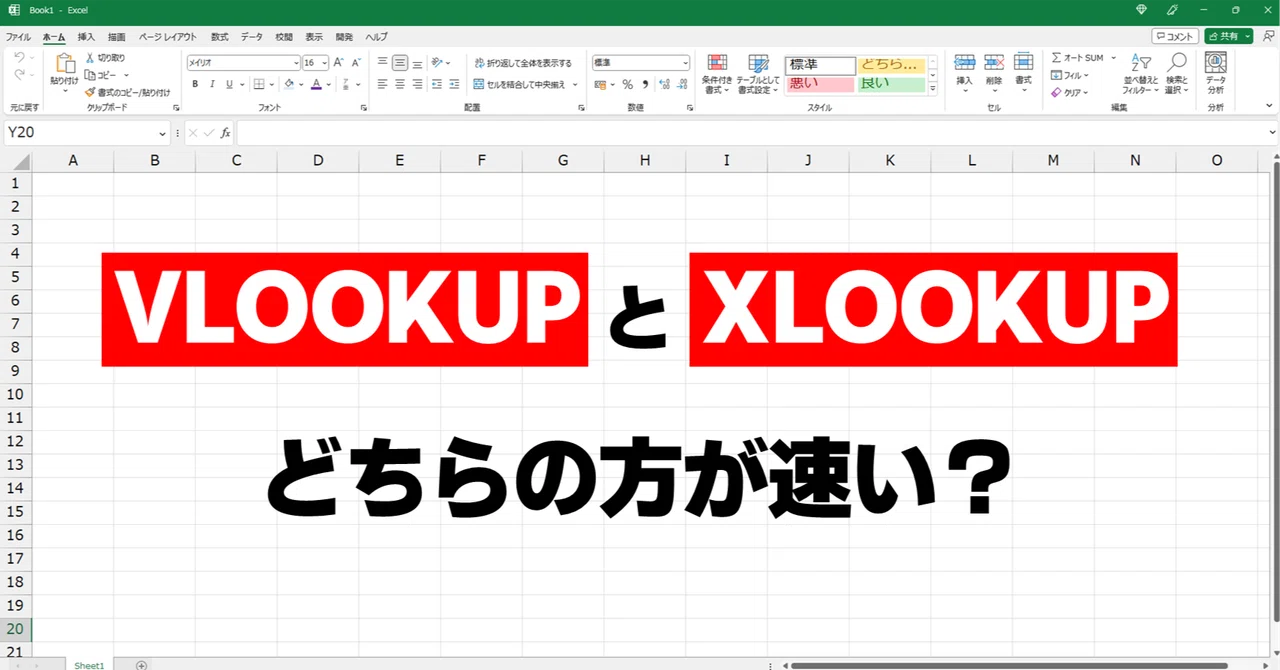Decrease font size with small A icon
1280x670 pixels.
[x=355, y=62]
